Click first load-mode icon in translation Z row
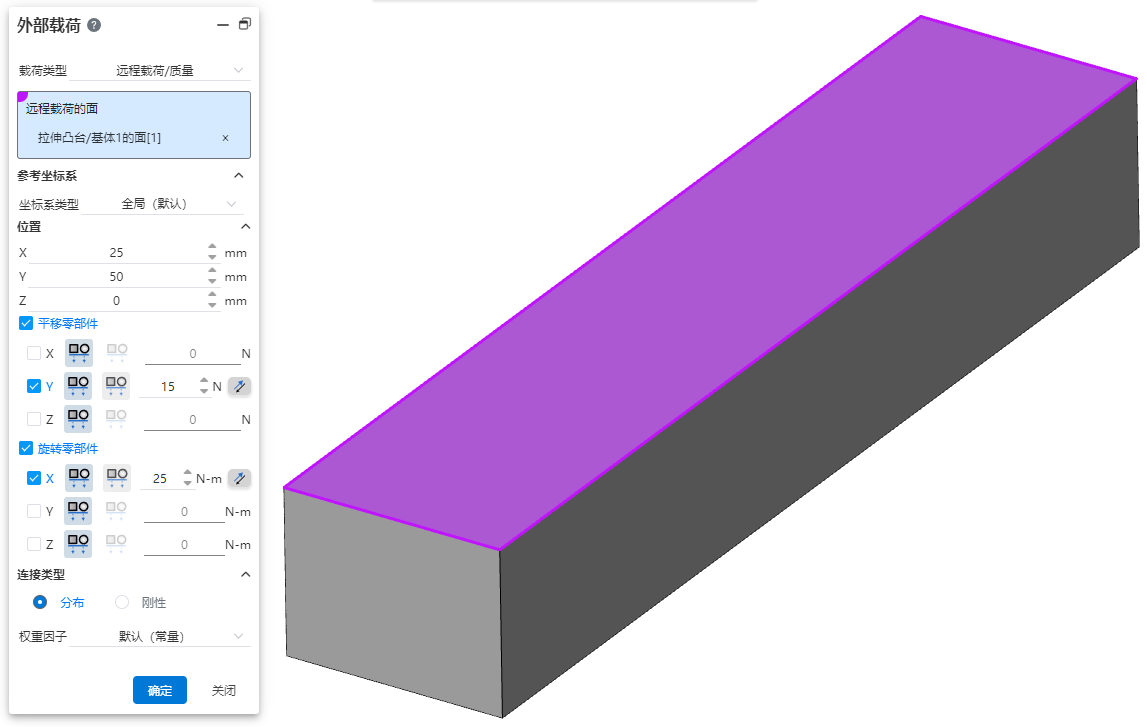This screenshot has height=727, width=1147. pyautogui.click(x=78, y=419)
